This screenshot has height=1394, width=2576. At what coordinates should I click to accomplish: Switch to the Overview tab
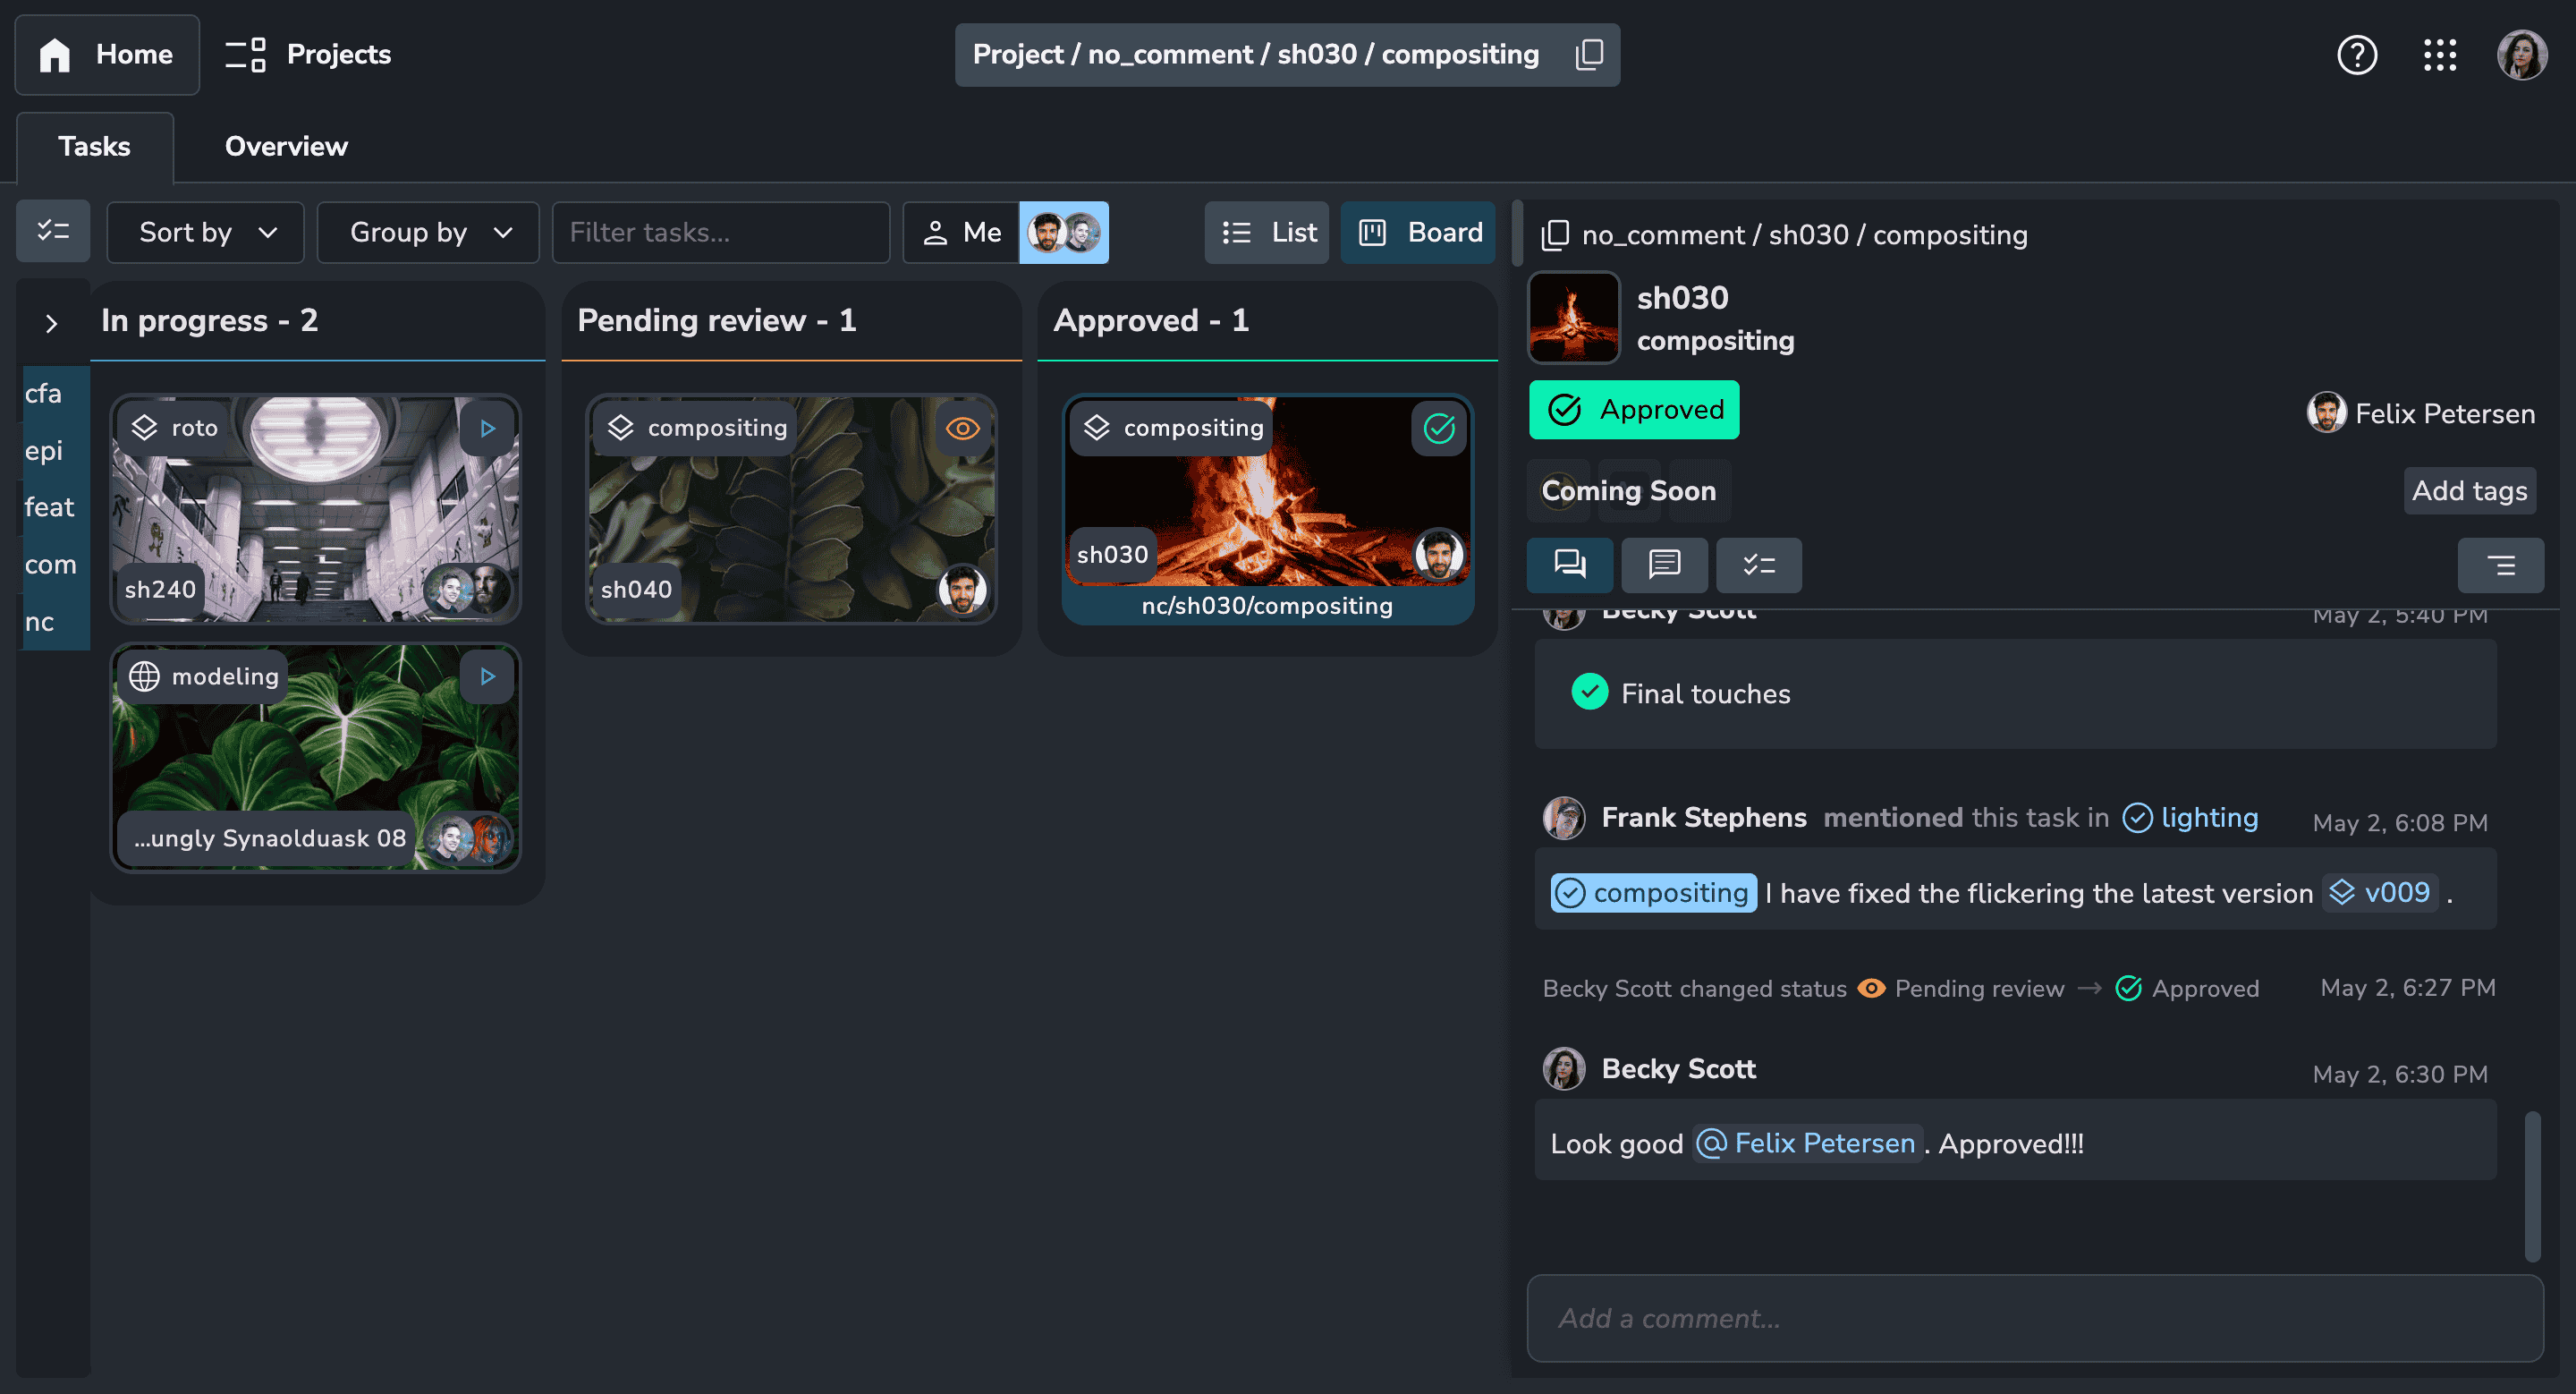tap(285, 144)
